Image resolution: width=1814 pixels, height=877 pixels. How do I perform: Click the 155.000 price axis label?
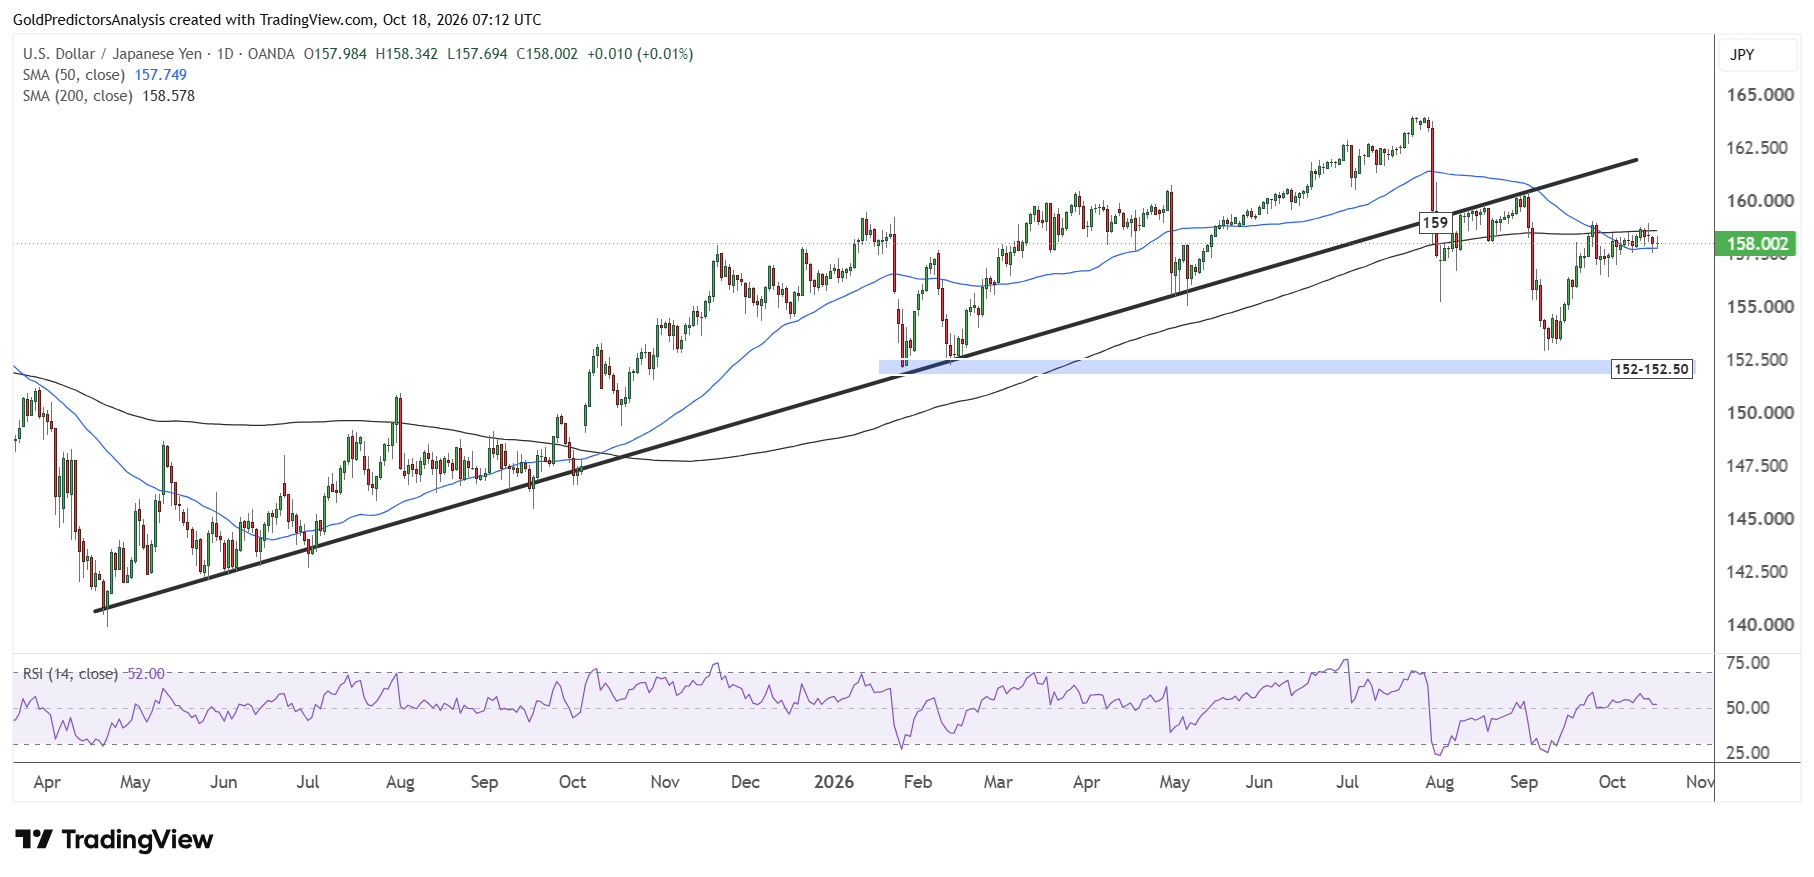1760,307
